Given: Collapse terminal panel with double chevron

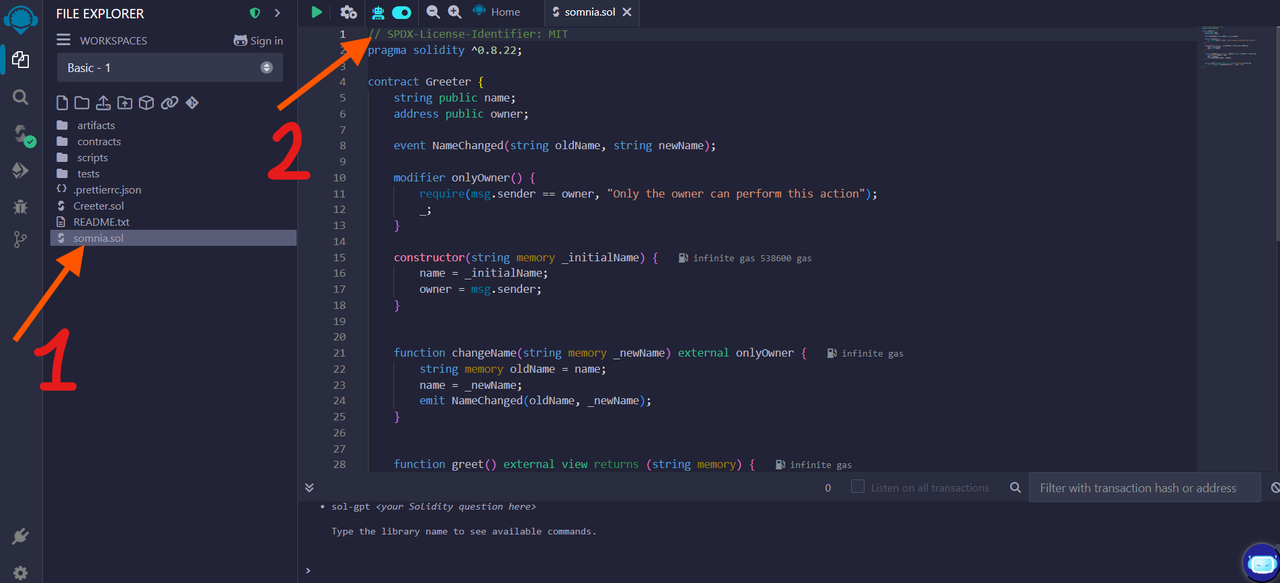Looking at the screenshot, I should click(x=309, y=488).
